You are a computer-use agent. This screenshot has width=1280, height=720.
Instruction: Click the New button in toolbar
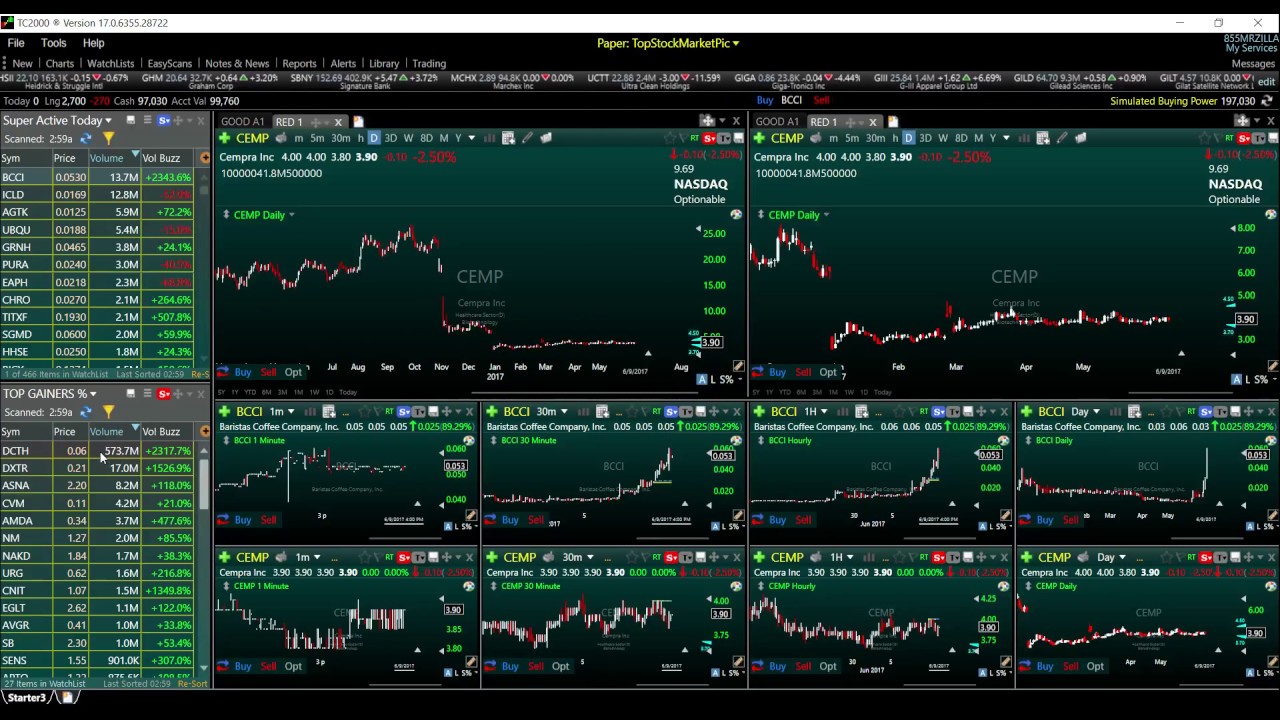click(22, 63)
